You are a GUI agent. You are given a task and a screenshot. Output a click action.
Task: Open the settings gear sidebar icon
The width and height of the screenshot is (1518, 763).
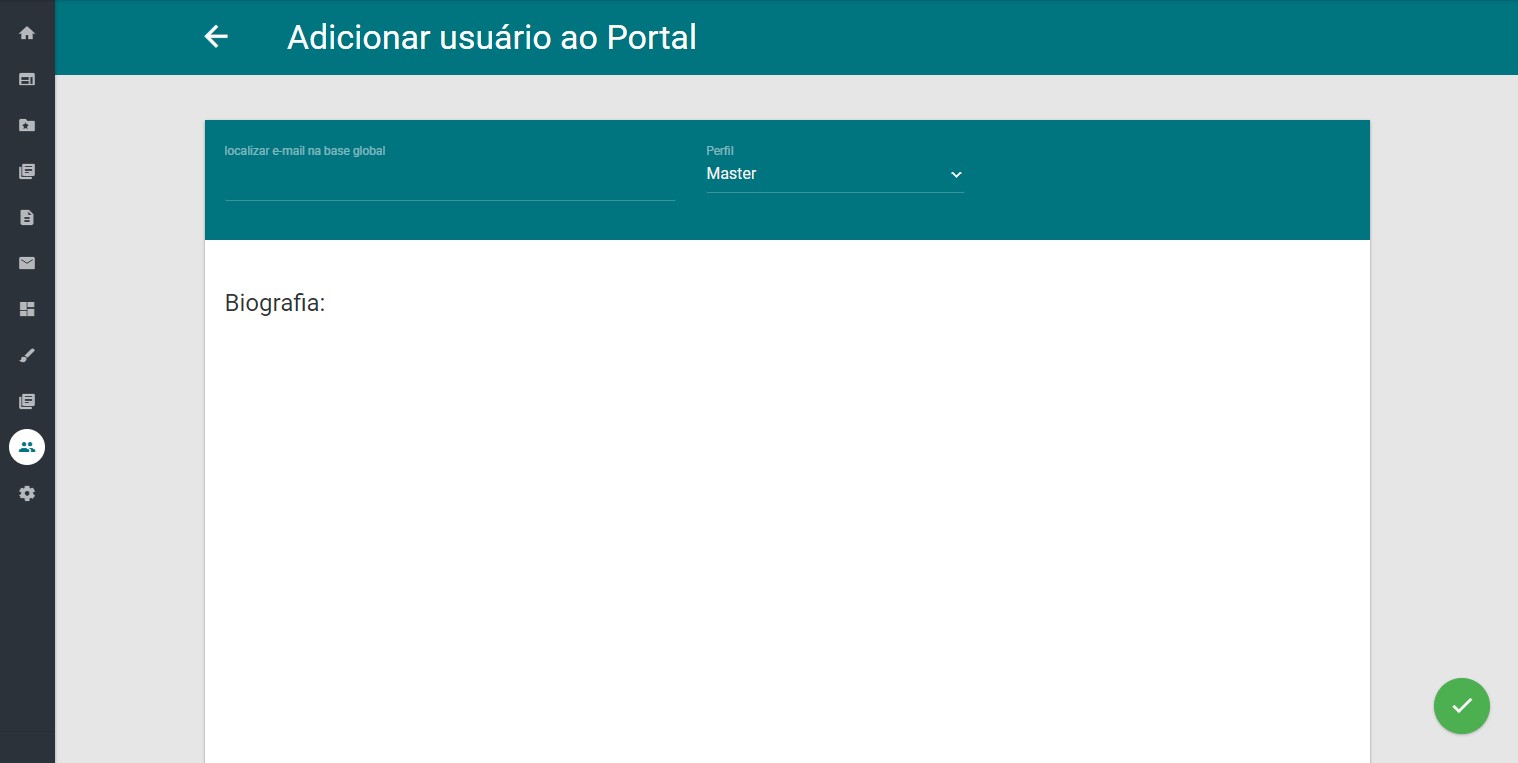point(27,493)
